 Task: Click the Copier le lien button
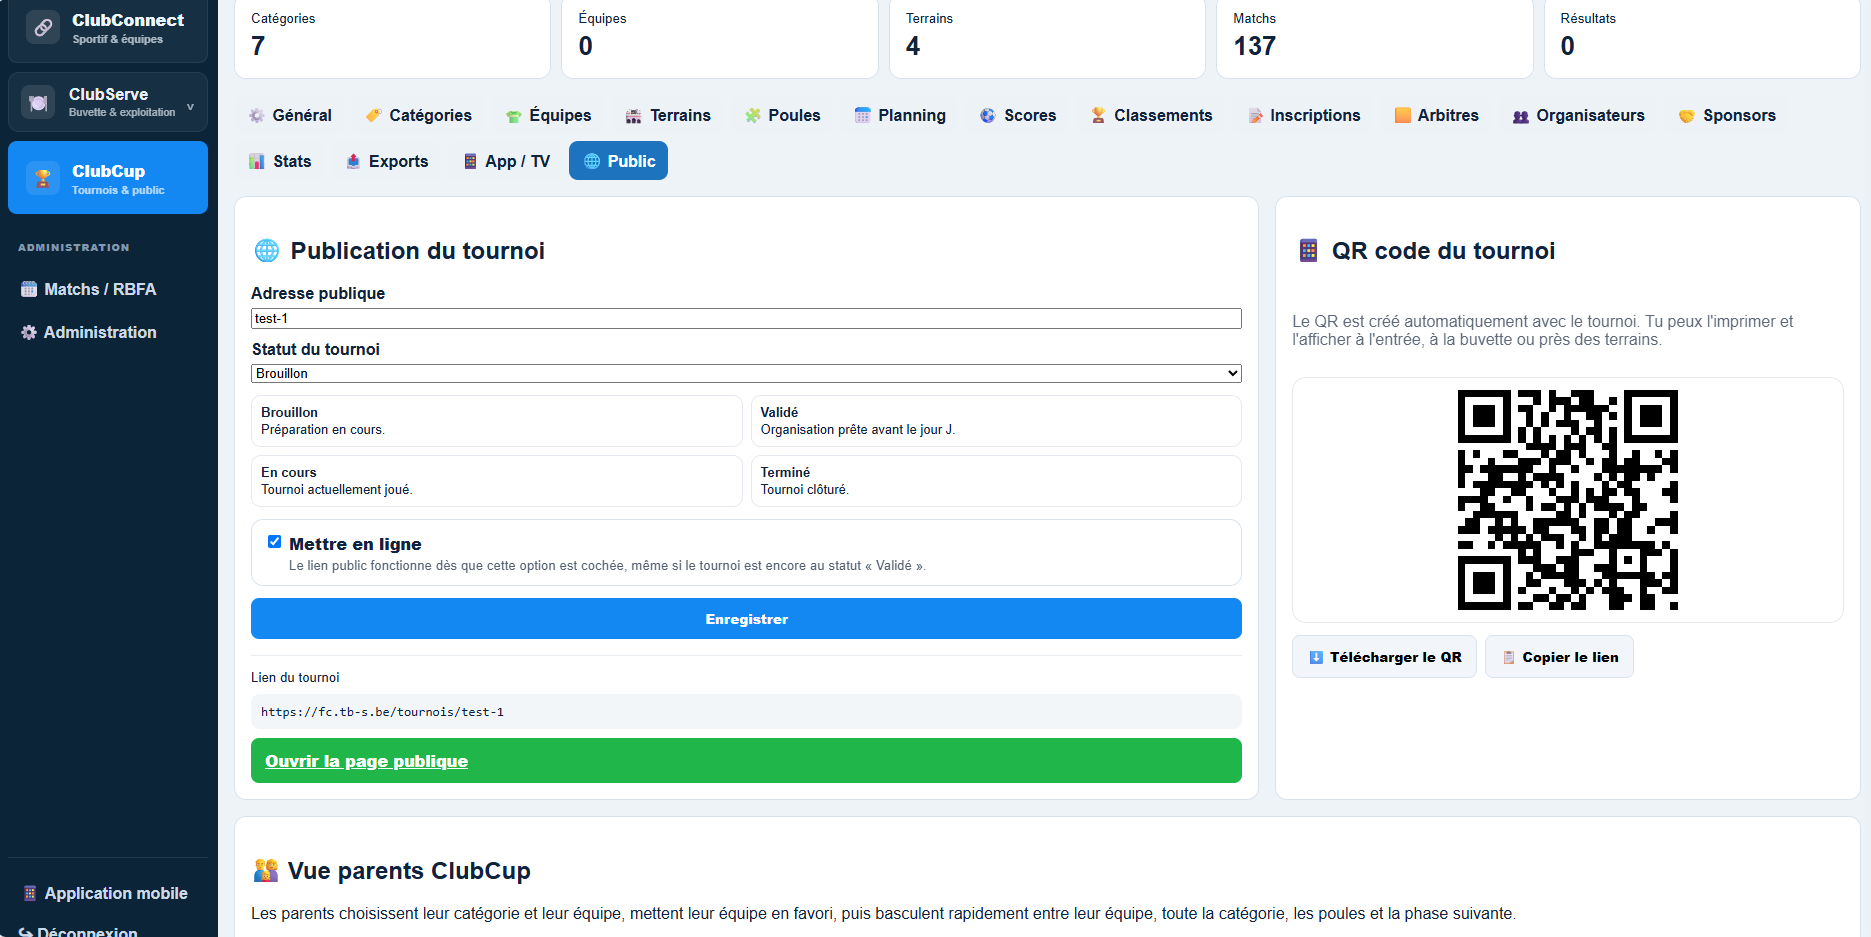[1559, 657]
